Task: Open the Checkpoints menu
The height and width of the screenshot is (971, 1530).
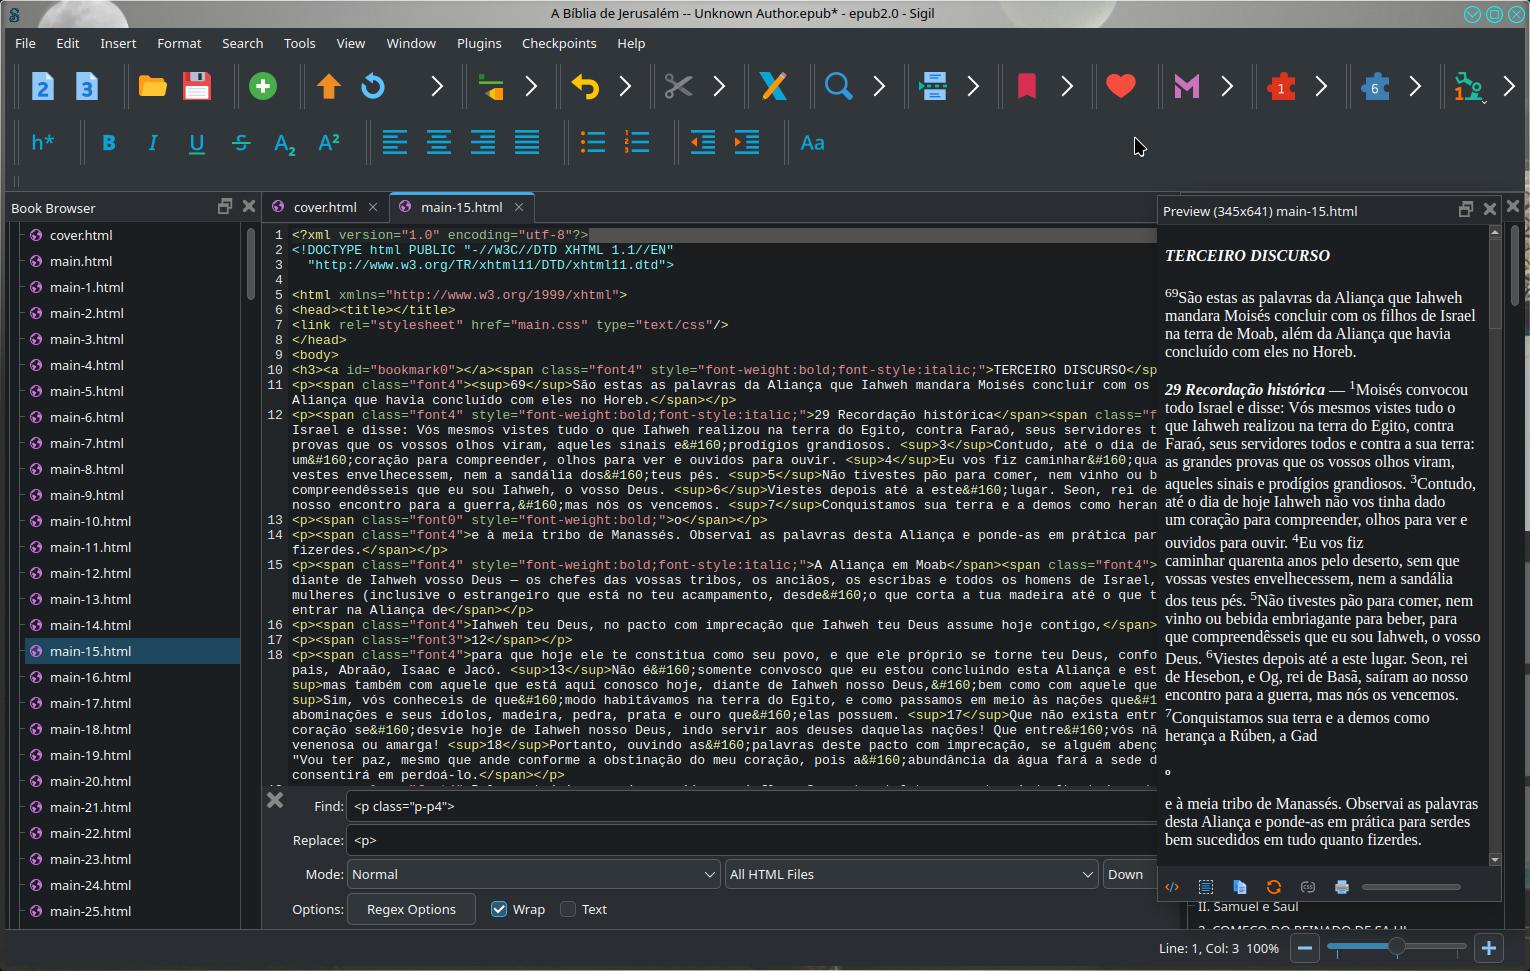Action: (559, 43)
